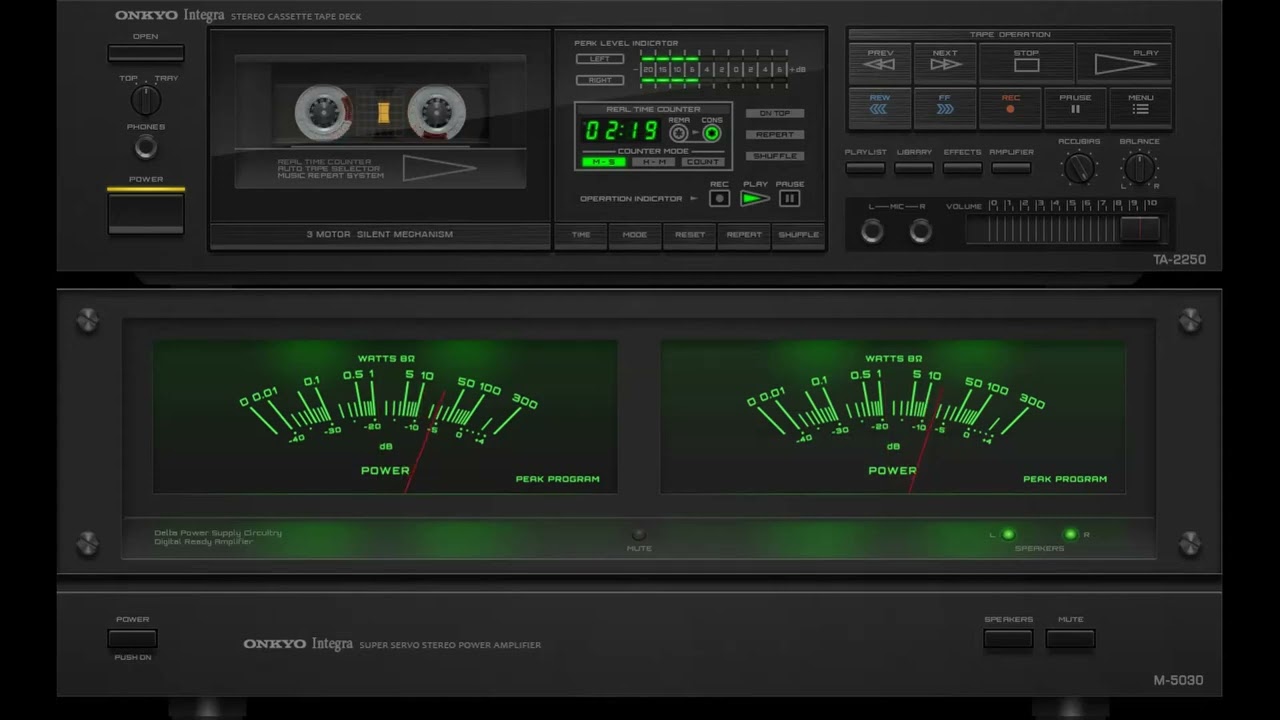The height and width of the screenshot is (720, 1280).
Task: Click the cassette door play arrow
Action: (439, 168)
